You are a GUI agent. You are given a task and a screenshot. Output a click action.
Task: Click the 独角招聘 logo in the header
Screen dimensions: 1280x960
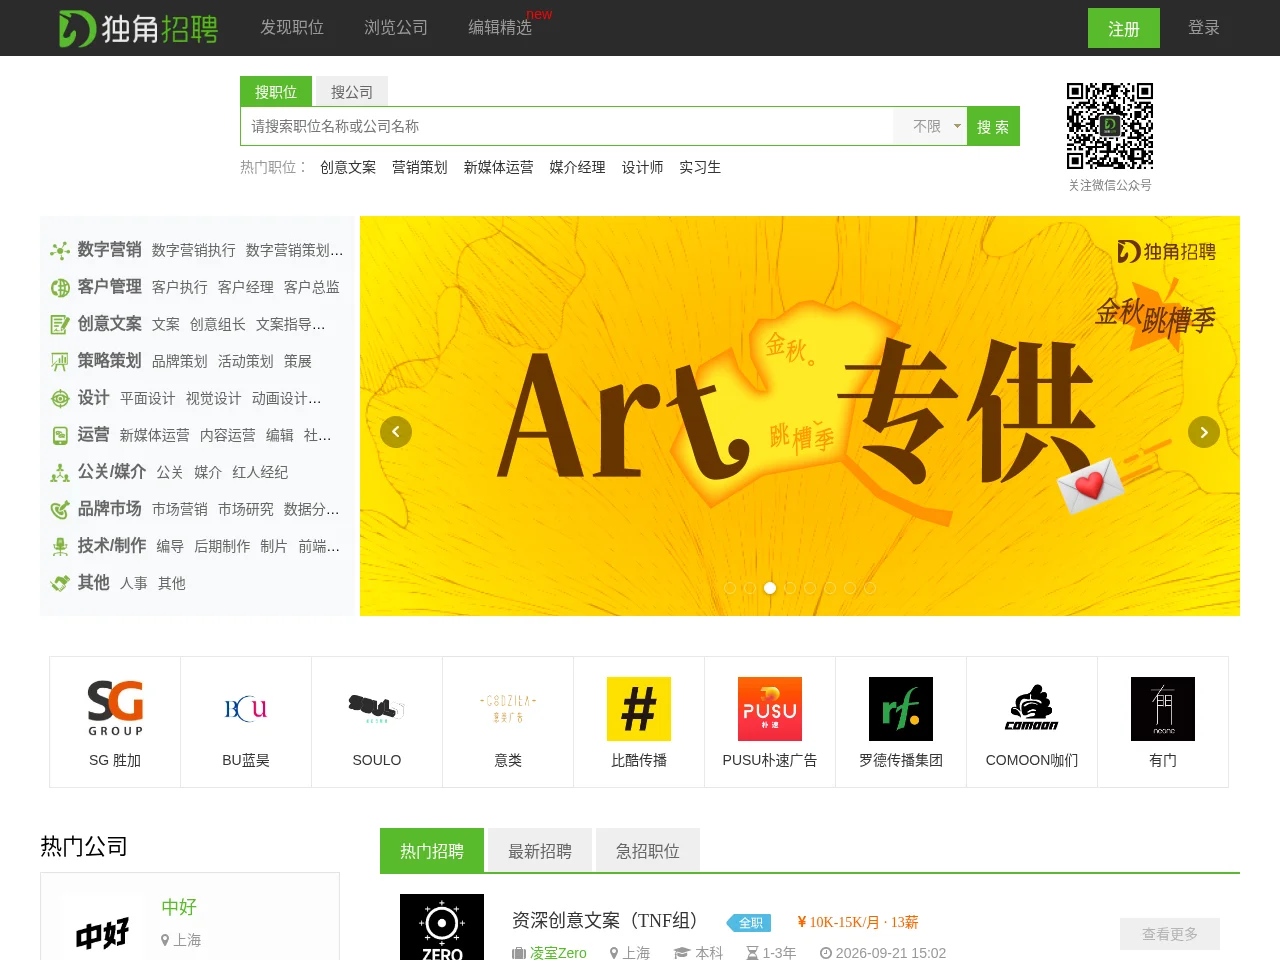pyautogui.click(x=138, y=28)
